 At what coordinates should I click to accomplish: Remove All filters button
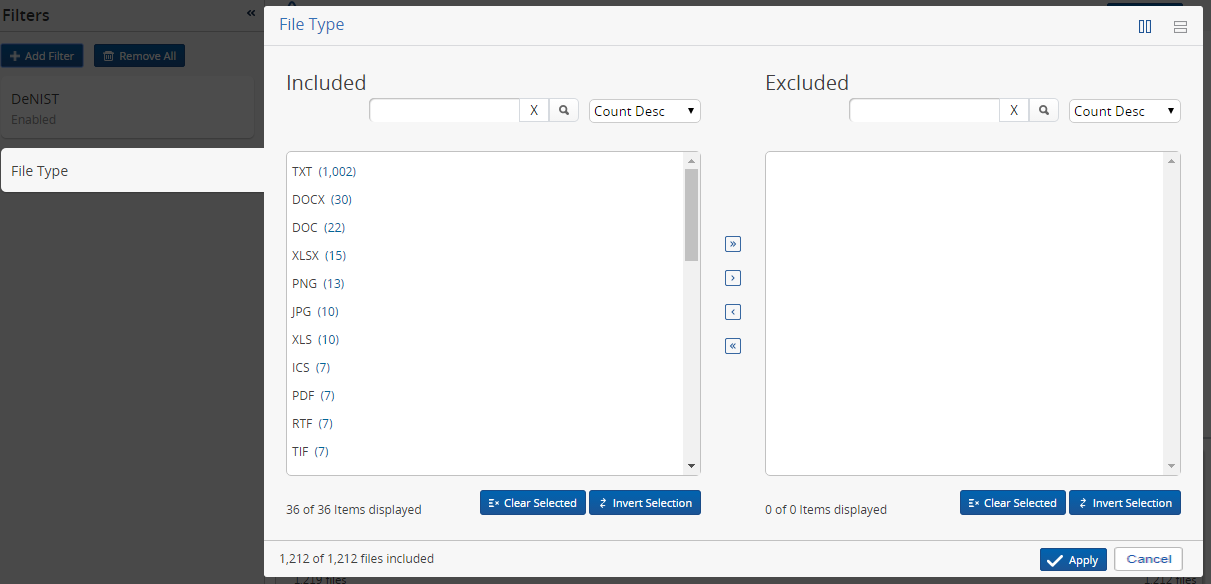pyautogui.click(x=139, y=56)
